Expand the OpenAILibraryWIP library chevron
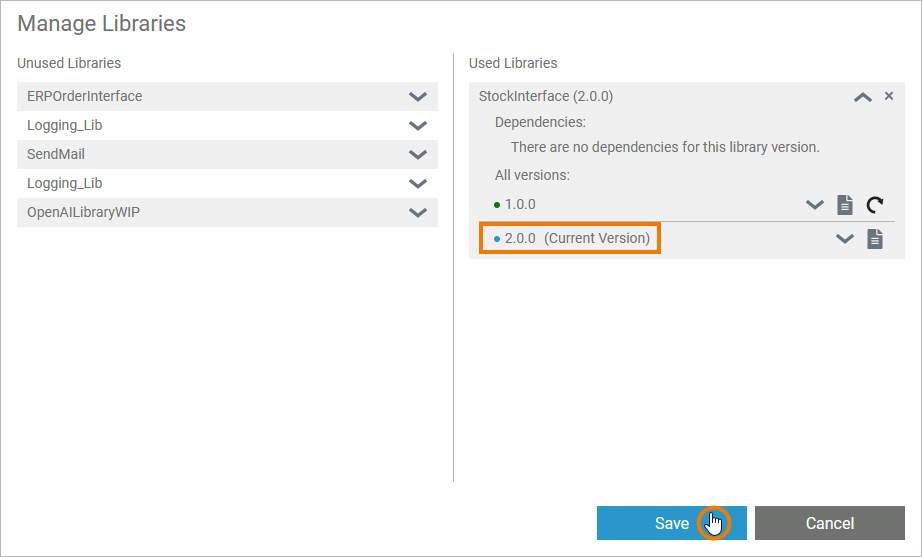Image resolution: width=922 pixels, height=557 pixels. coord(418,213)
